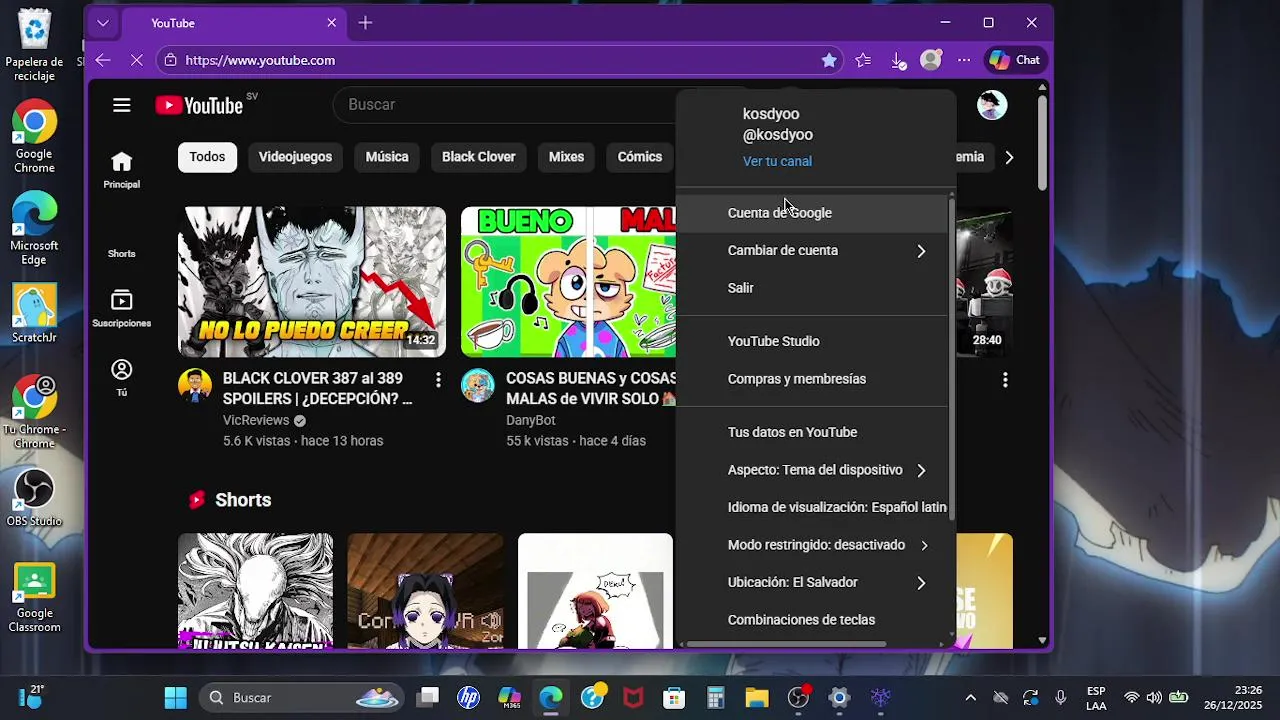The width and height of the screenshot is (1280, 720).
Task: Expand Modo restringido submenu
Action: tap(924, 545)
